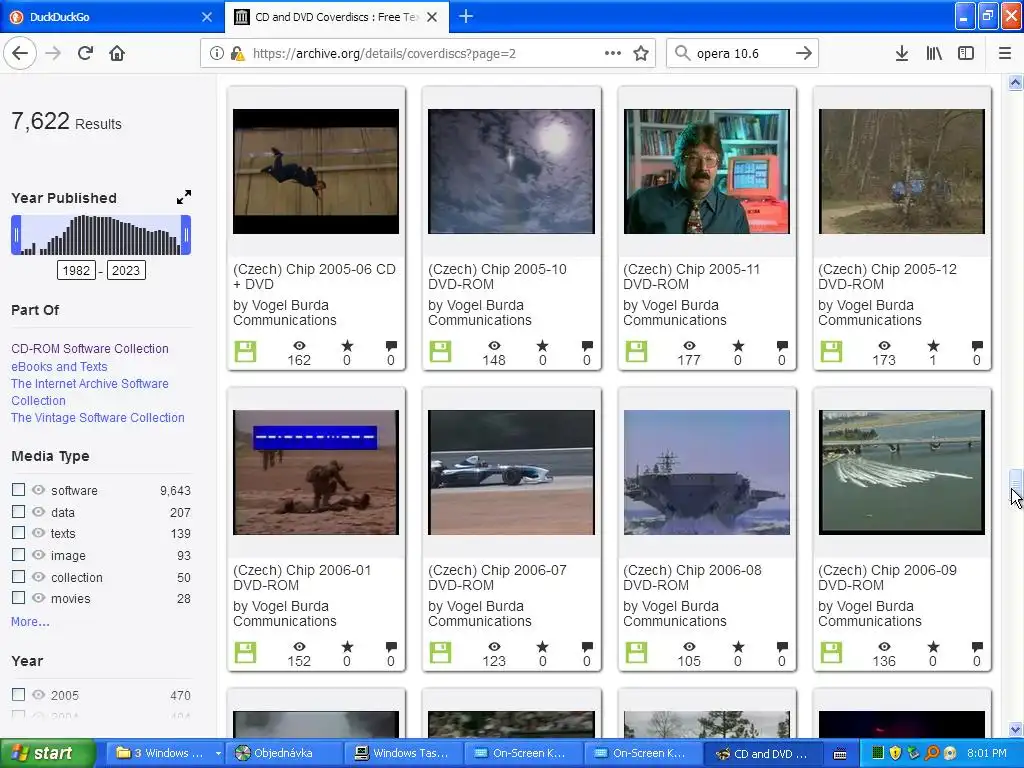Open the 3 Windows Explorer taskbar group
Screen dimensions: 1024x768
point(167,754)
